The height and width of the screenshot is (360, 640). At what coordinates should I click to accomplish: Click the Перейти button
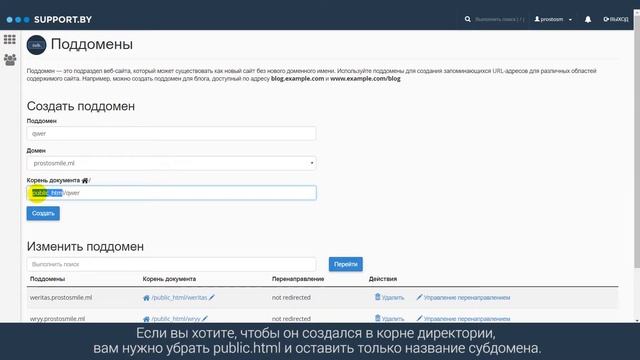click(x=346, y=264)
